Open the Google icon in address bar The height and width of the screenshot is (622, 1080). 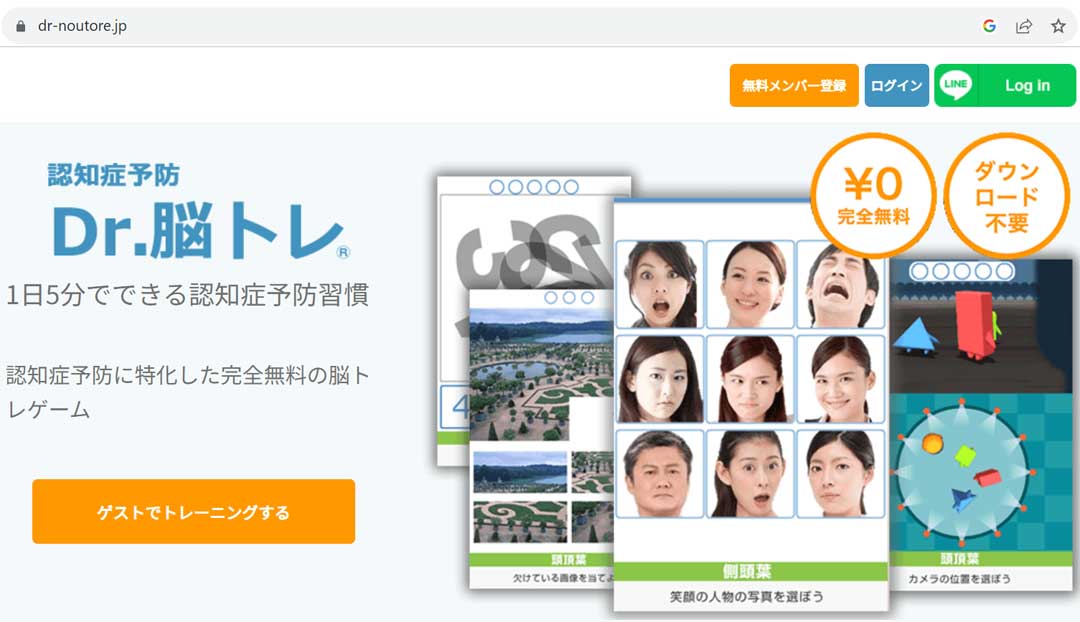point(989,26)
